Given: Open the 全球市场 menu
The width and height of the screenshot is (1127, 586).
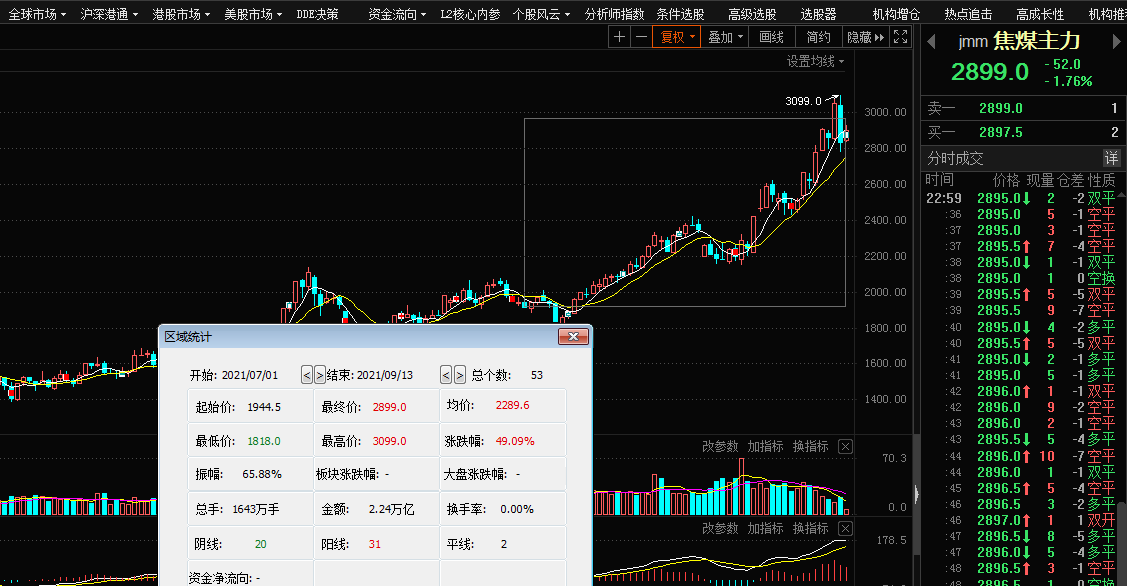Looking at the screenshot, I should pos(37,14).
